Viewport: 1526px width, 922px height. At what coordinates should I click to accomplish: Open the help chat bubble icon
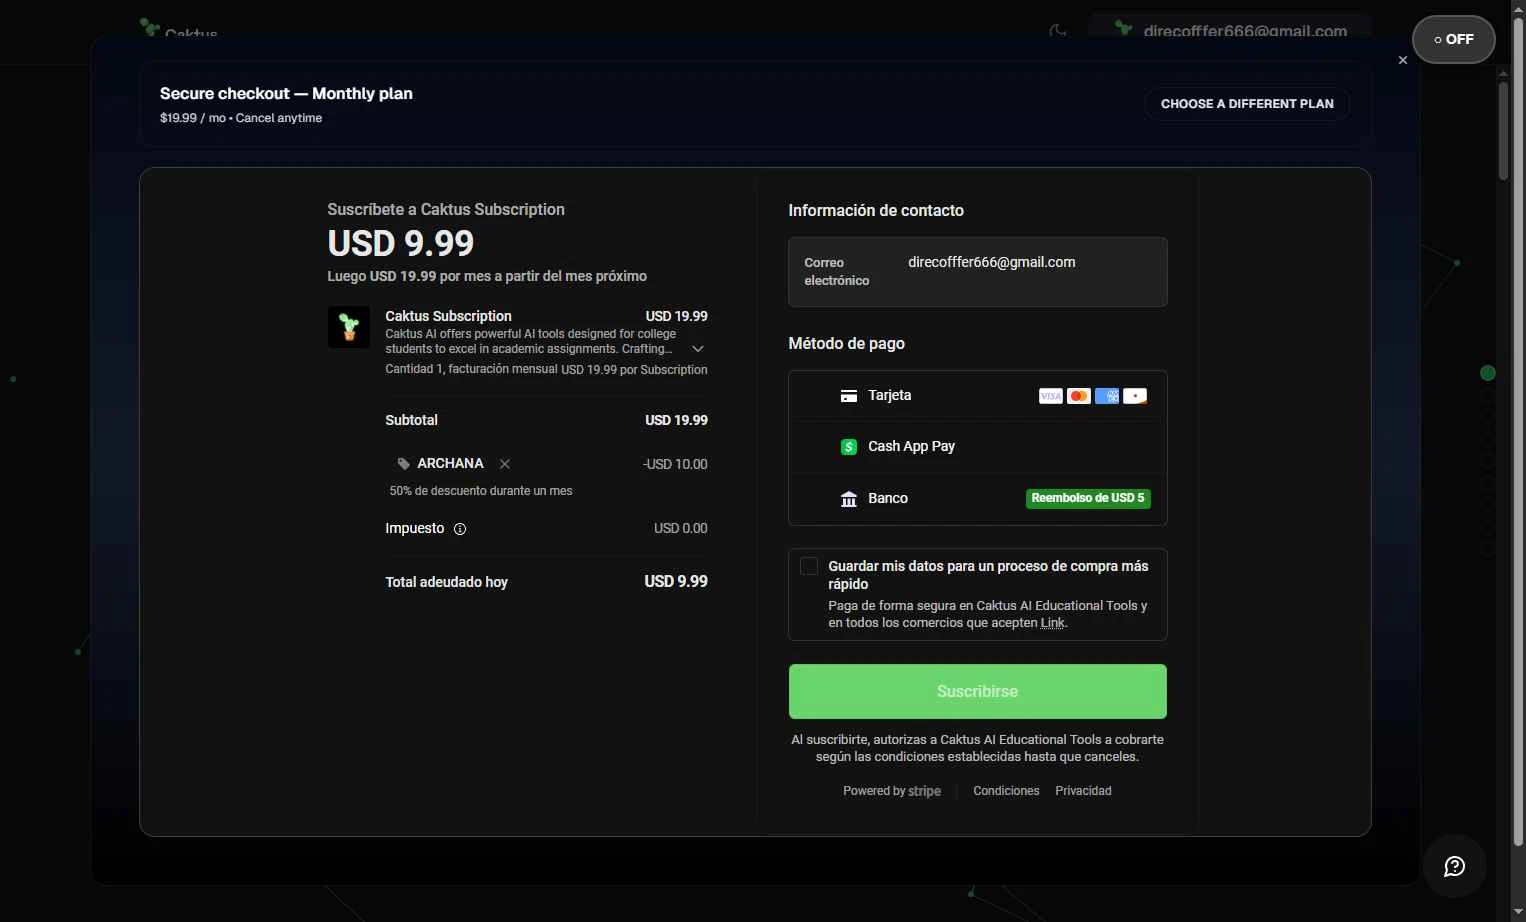1455,866
